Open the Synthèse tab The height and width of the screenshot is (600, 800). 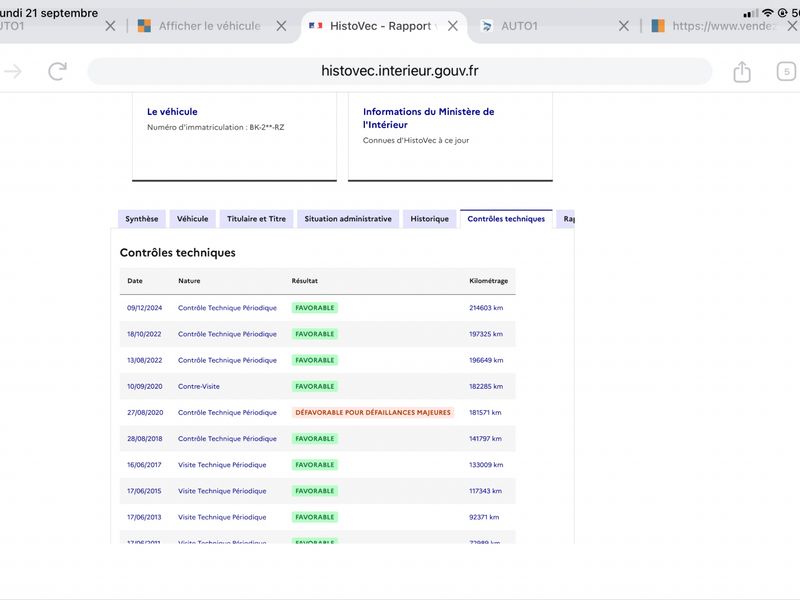click(142, 219)
